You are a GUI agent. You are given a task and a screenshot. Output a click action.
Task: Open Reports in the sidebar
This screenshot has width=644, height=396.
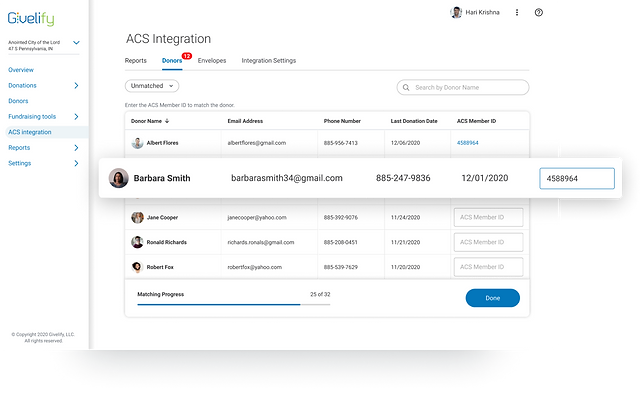pyautogui.click(x=19, y=147)
